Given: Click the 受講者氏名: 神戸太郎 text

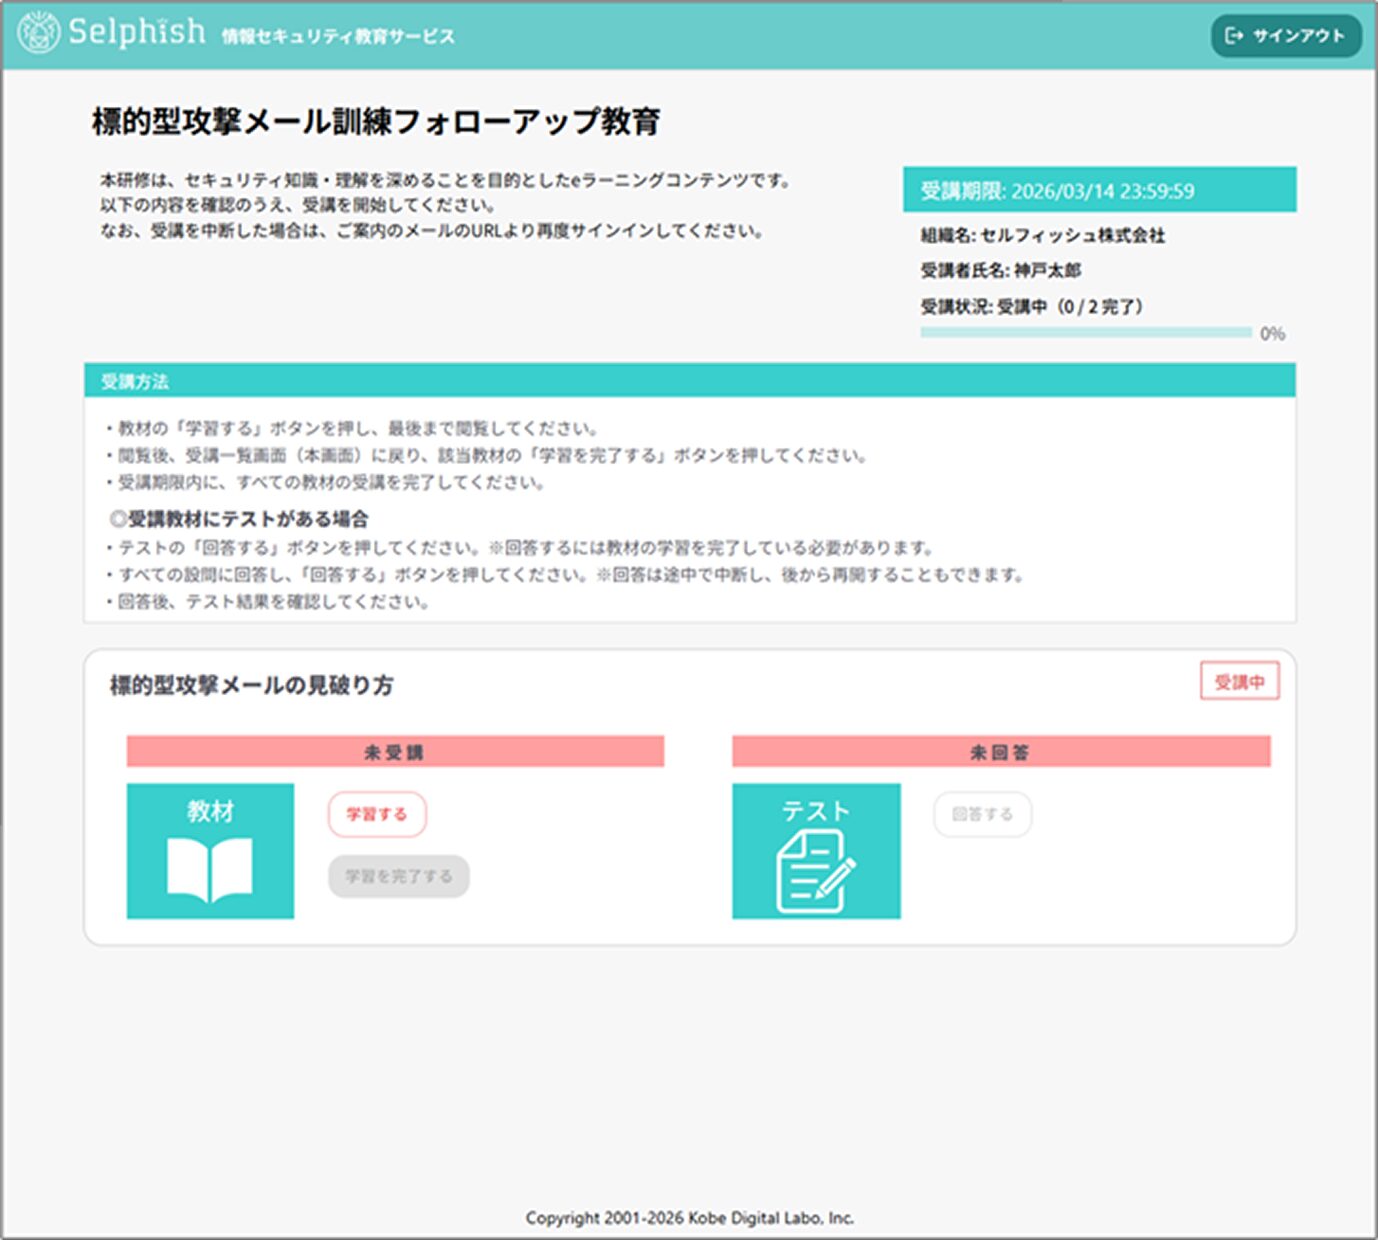Looking at the screenshot, I should (x=1000, y=270).
